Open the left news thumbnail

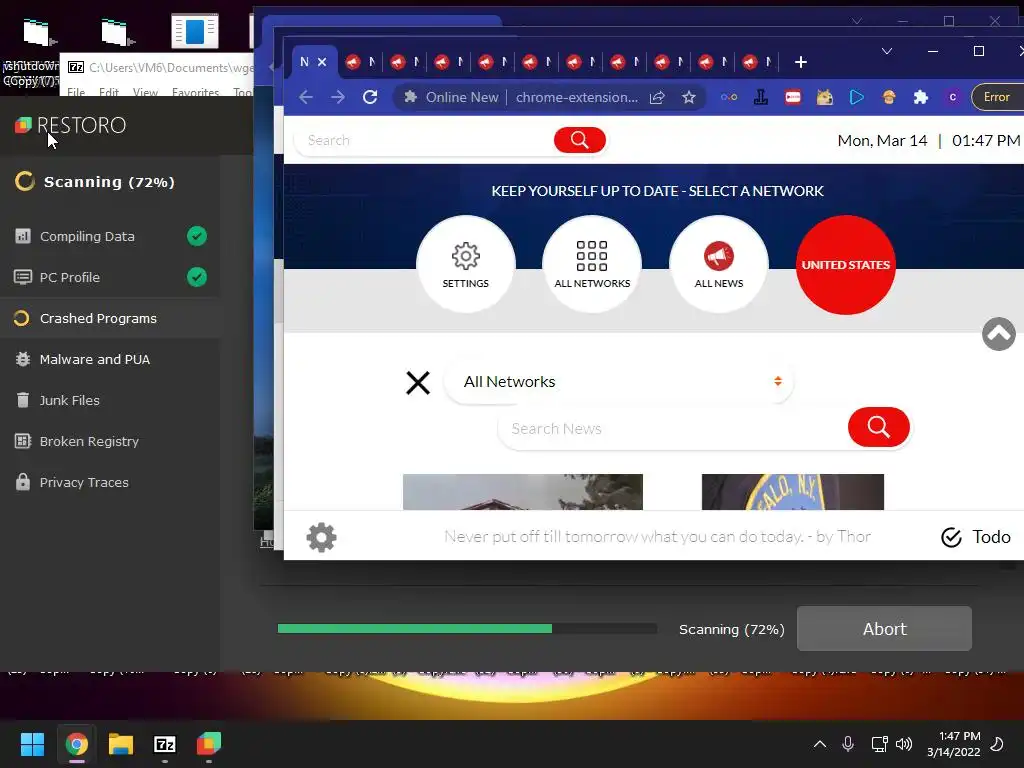pyautogui.click(x=522, y=492)
